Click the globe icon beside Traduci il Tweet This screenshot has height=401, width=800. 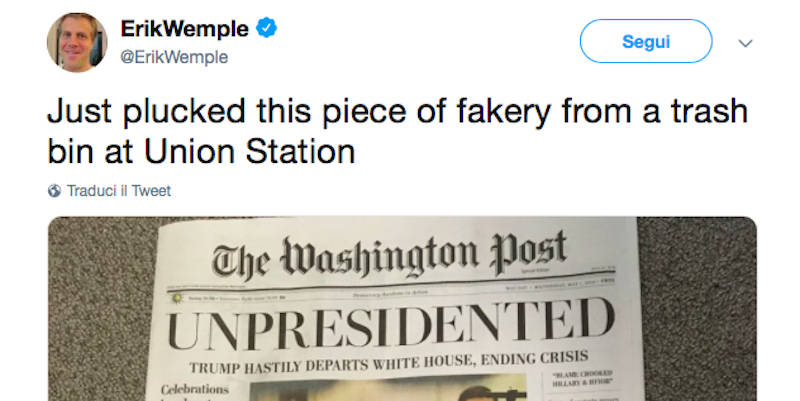[54, 191]
